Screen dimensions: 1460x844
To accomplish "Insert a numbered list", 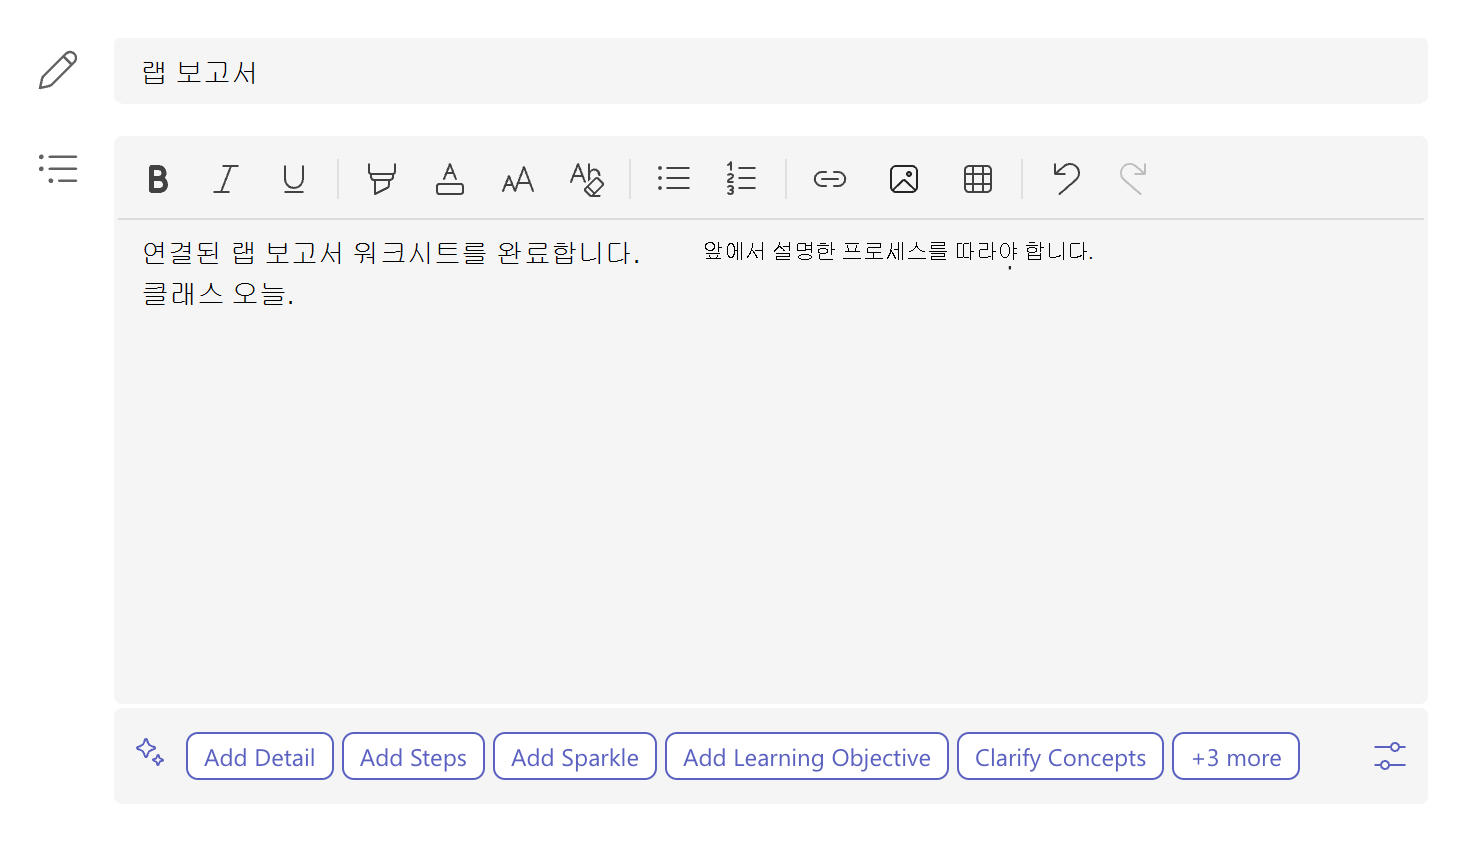I will tap(741, 179).
